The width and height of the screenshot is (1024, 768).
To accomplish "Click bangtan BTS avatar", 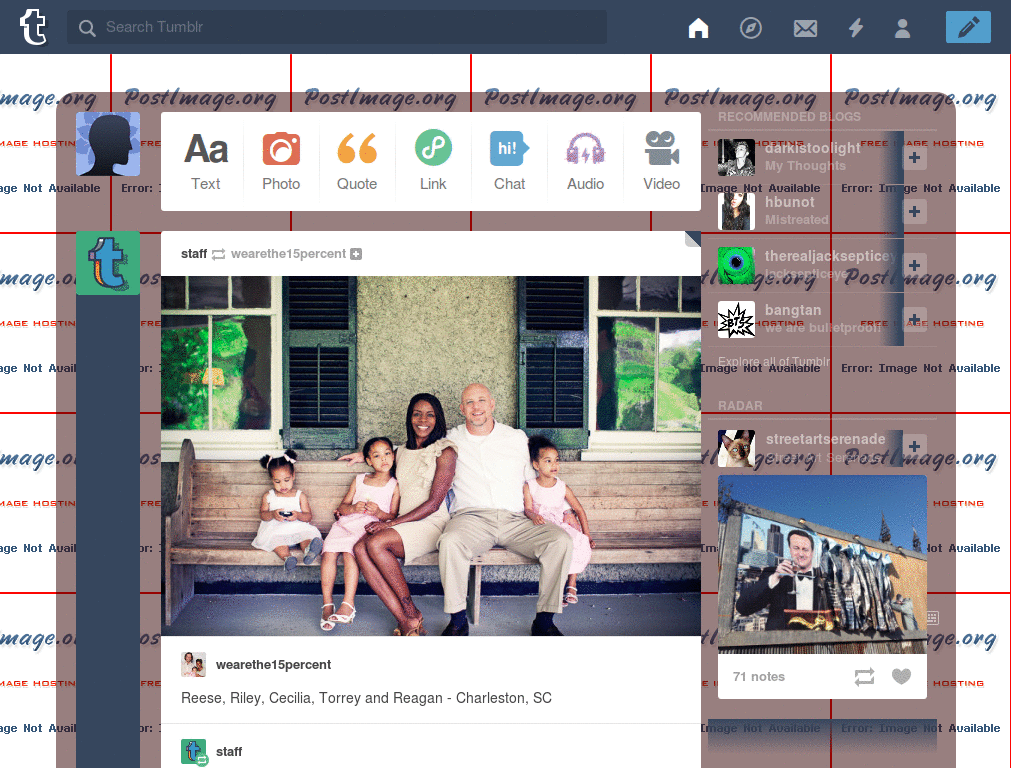I will tap(736, 319).
